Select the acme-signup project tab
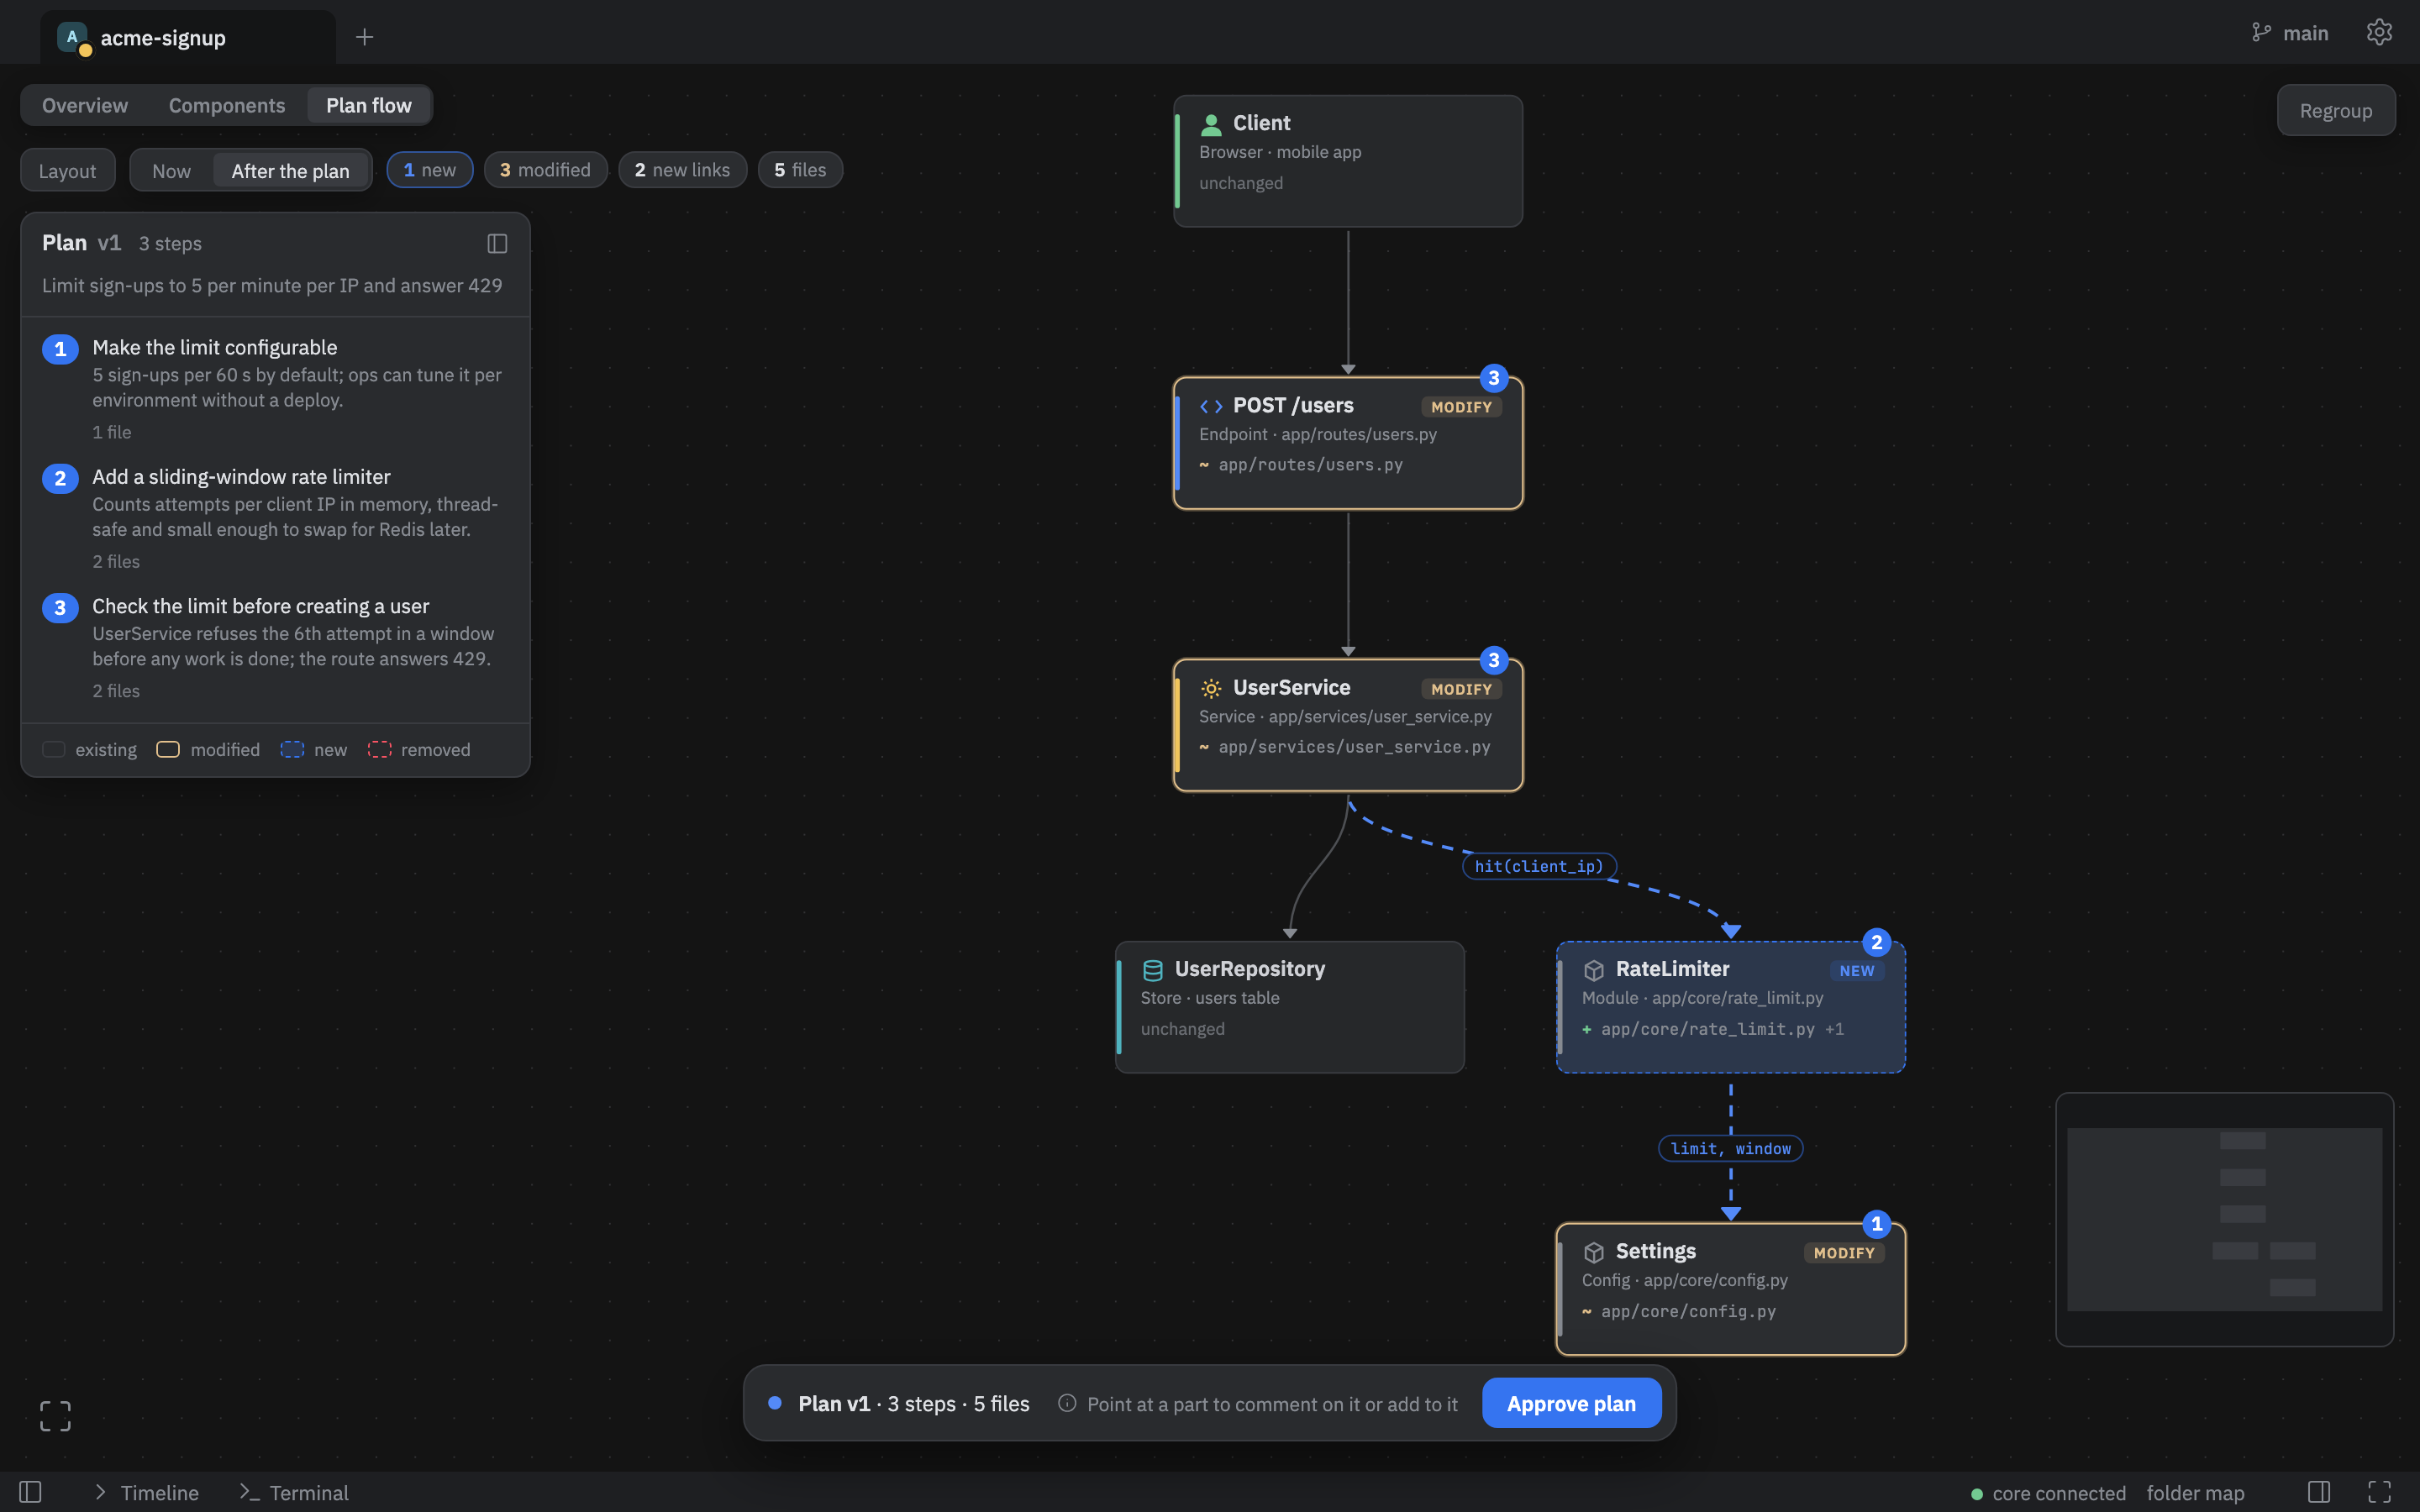Image resolution: width=2420 pixels, height=1512 pixels. (188, 37)
